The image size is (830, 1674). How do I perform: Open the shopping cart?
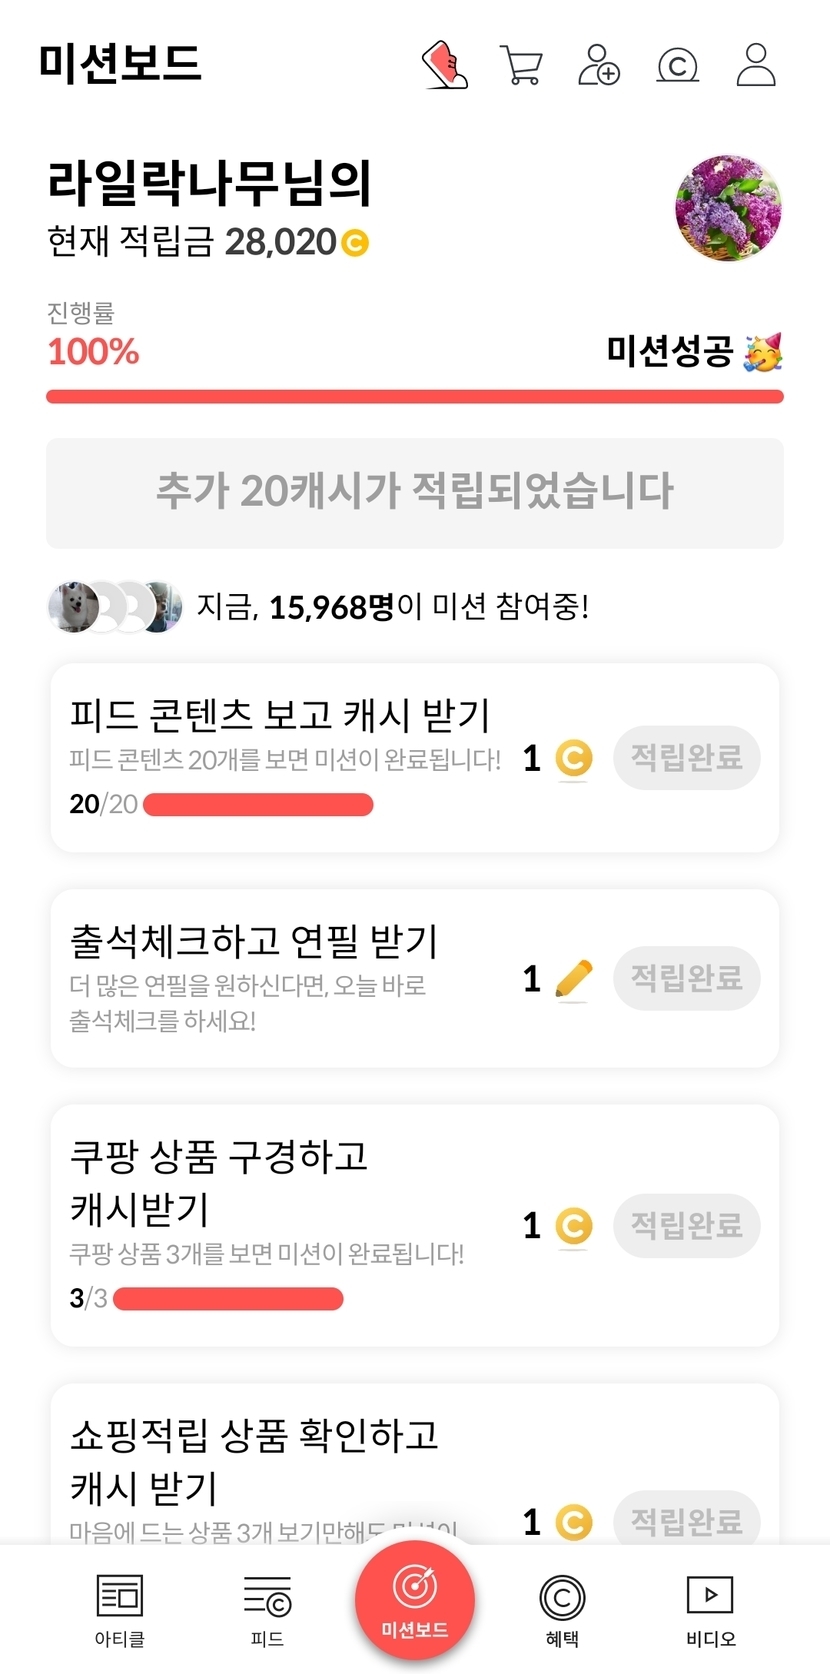[x=521, y=66]
